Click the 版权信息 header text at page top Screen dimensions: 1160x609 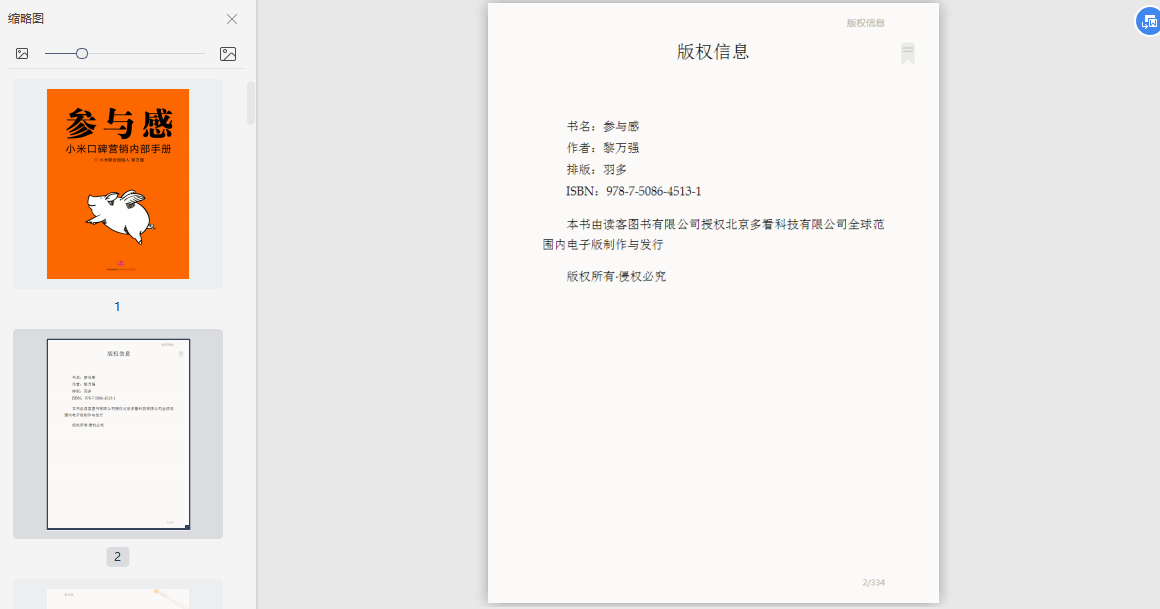point(866,23)
